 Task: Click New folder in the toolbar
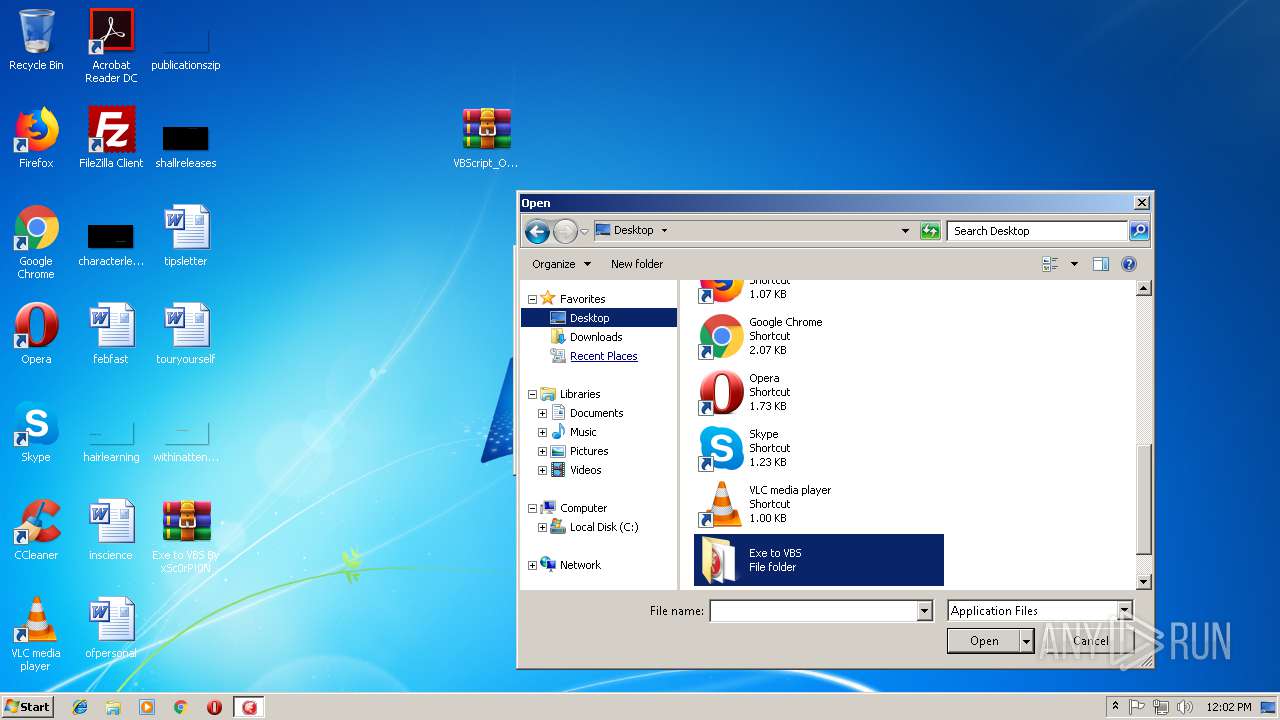point(637,264)
